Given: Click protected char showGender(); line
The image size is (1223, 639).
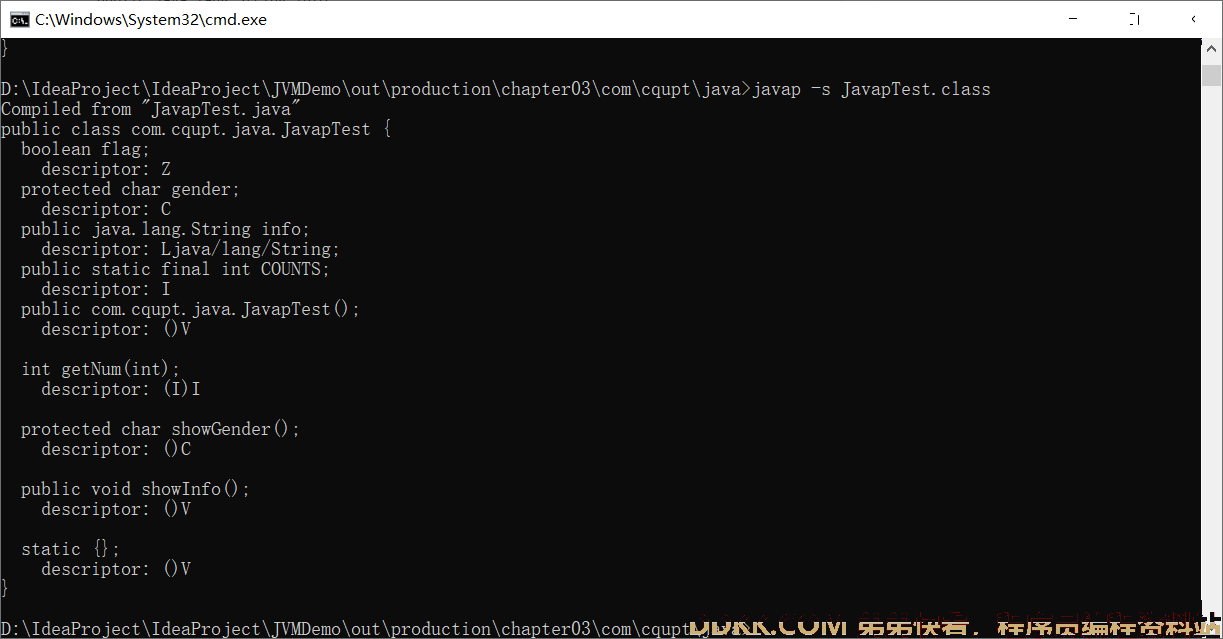Looking at the screenshot, I should (x=161, y=429).
